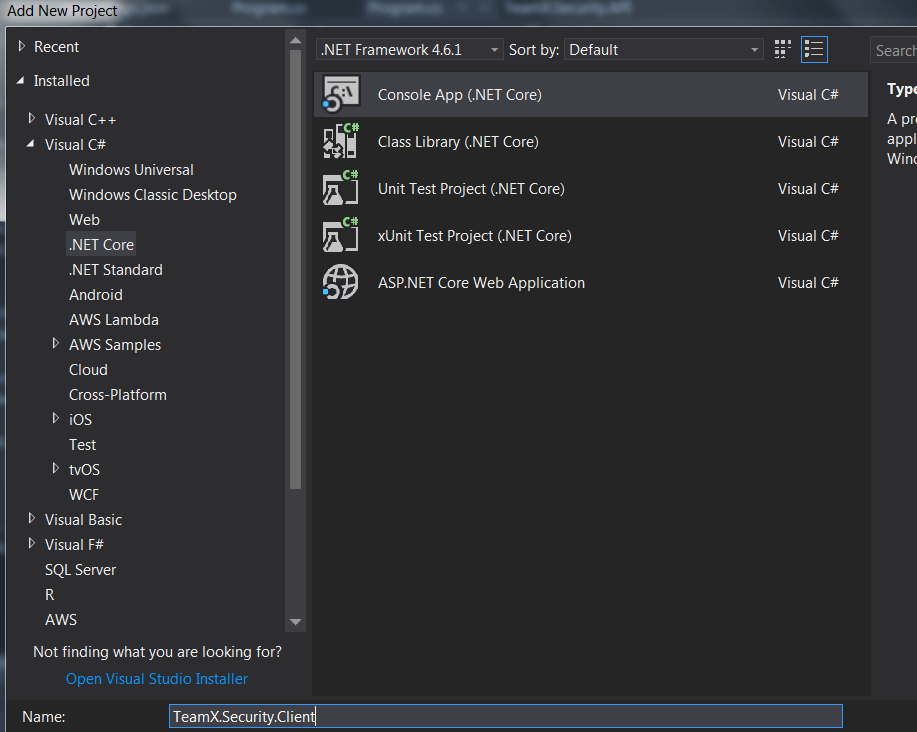917x732 pixels.
Task: Select the Web category
Action: point(84,219)
